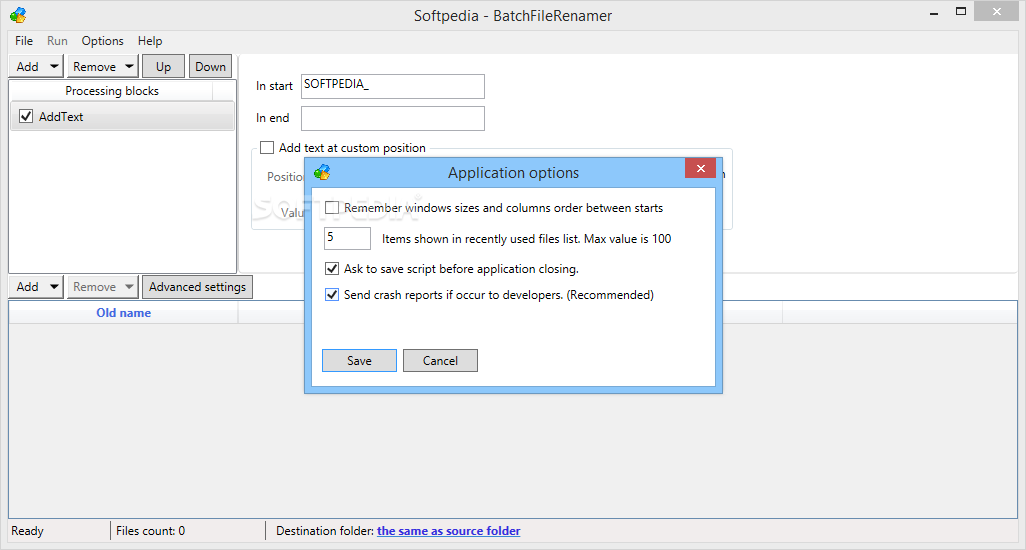
Task: Cancel the Application options dialog
Action: tap(440, 360)
